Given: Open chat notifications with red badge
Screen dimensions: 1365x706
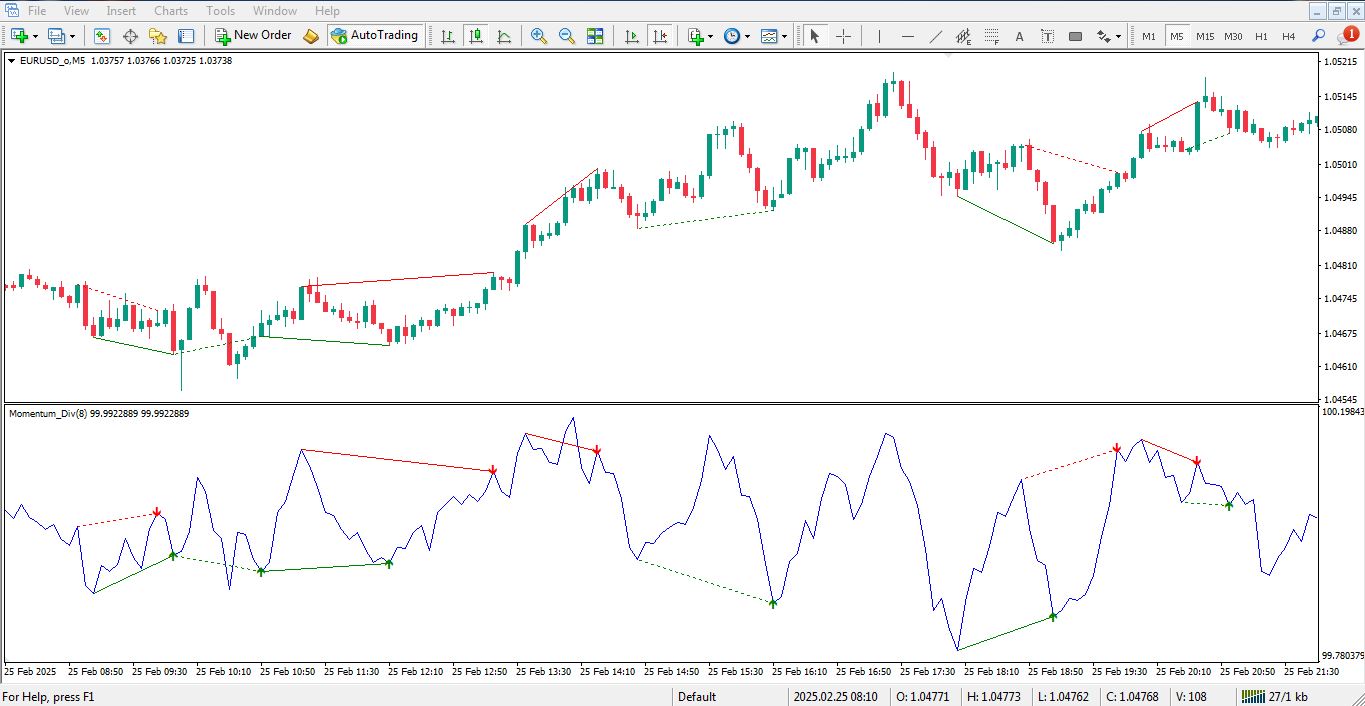Looking at the screenshot, I should coord(1347,36).
